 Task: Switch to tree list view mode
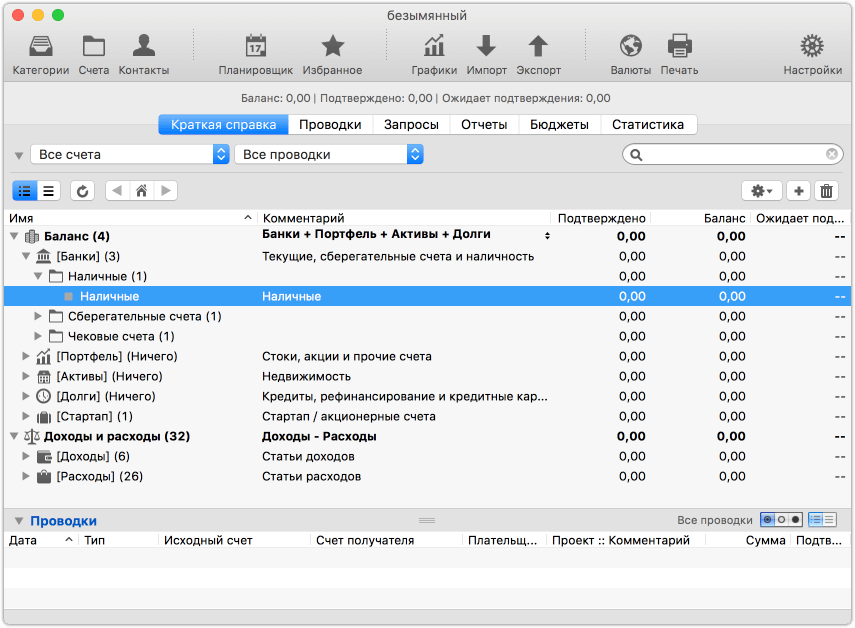click(25, 191)
